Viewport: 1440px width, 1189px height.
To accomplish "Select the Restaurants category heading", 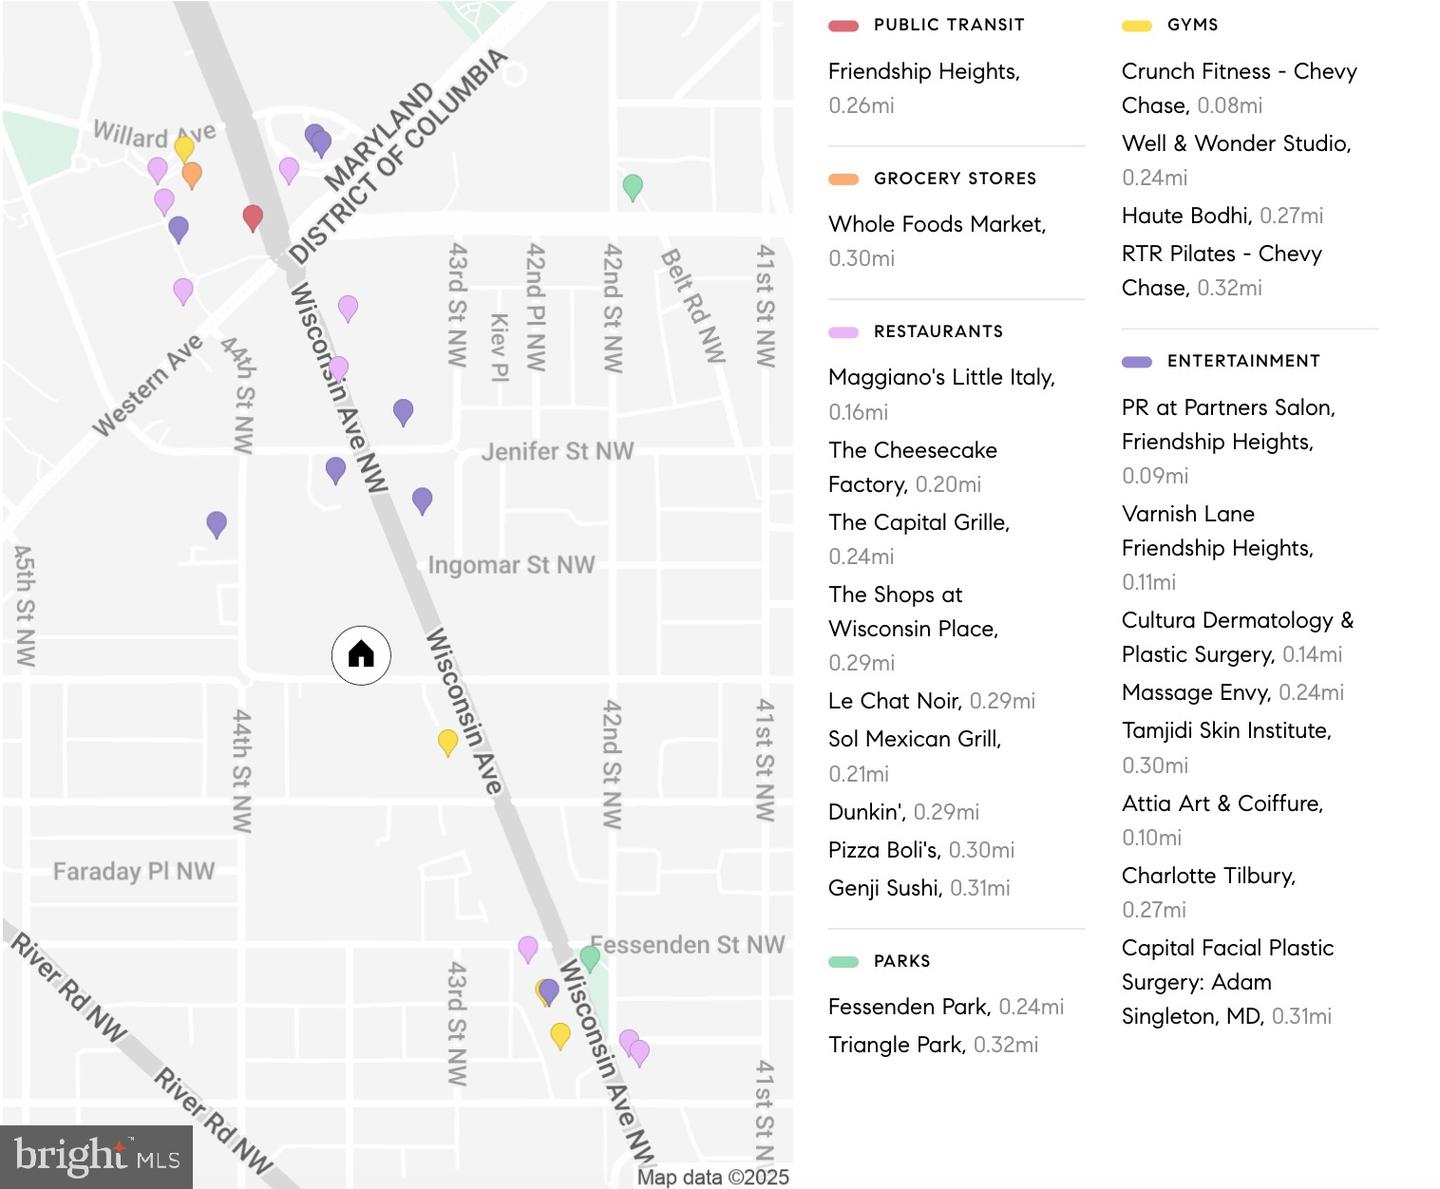I will (x=938, y=332).
